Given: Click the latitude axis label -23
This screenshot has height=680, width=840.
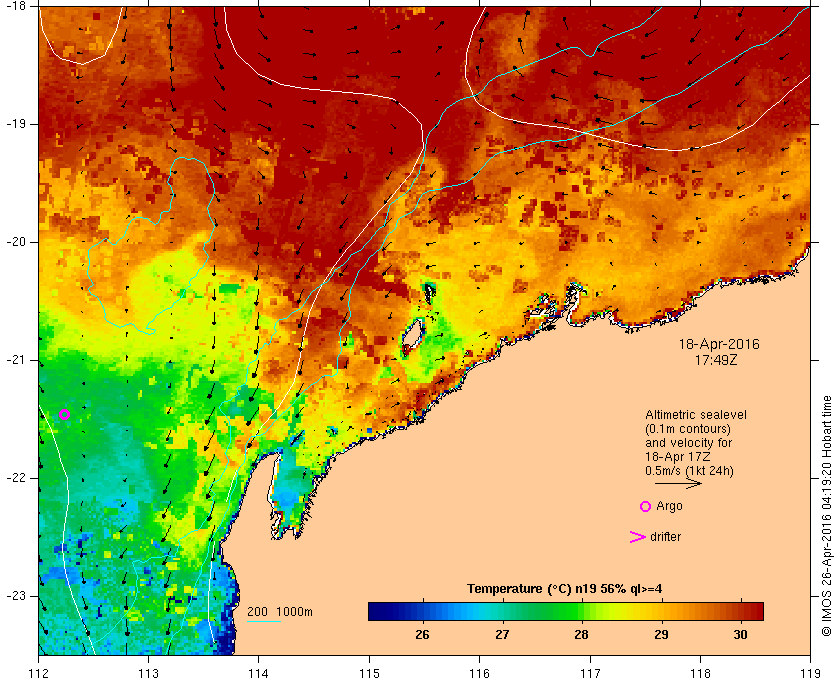Looking at the screenshot, I should tap(14, 596).
